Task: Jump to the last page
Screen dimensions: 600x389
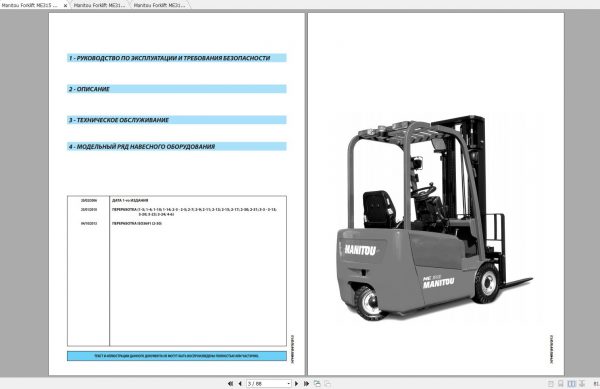Action: pyautogui.click(x=306, y=383)
